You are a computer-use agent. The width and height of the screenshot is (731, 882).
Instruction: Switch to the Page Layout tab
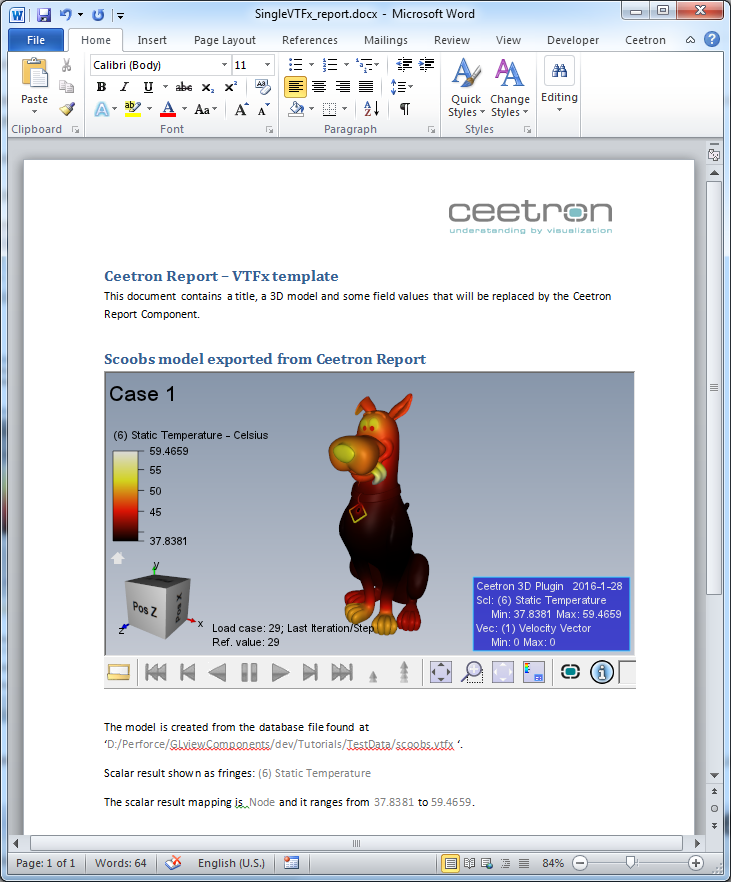(225, 40)
